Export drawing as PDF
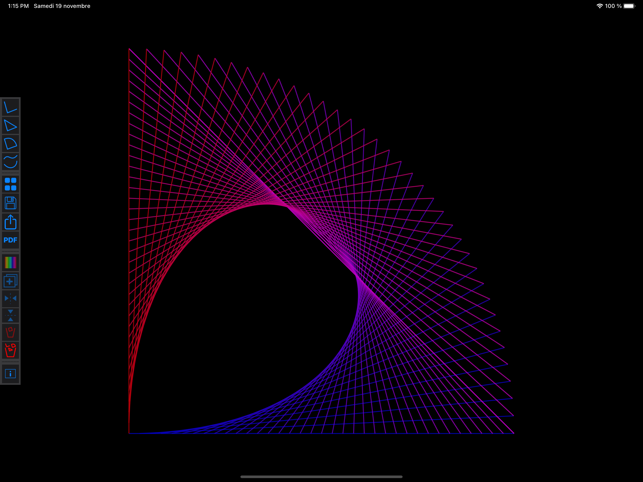Screen dimensions: 643x482 [10, 240]
